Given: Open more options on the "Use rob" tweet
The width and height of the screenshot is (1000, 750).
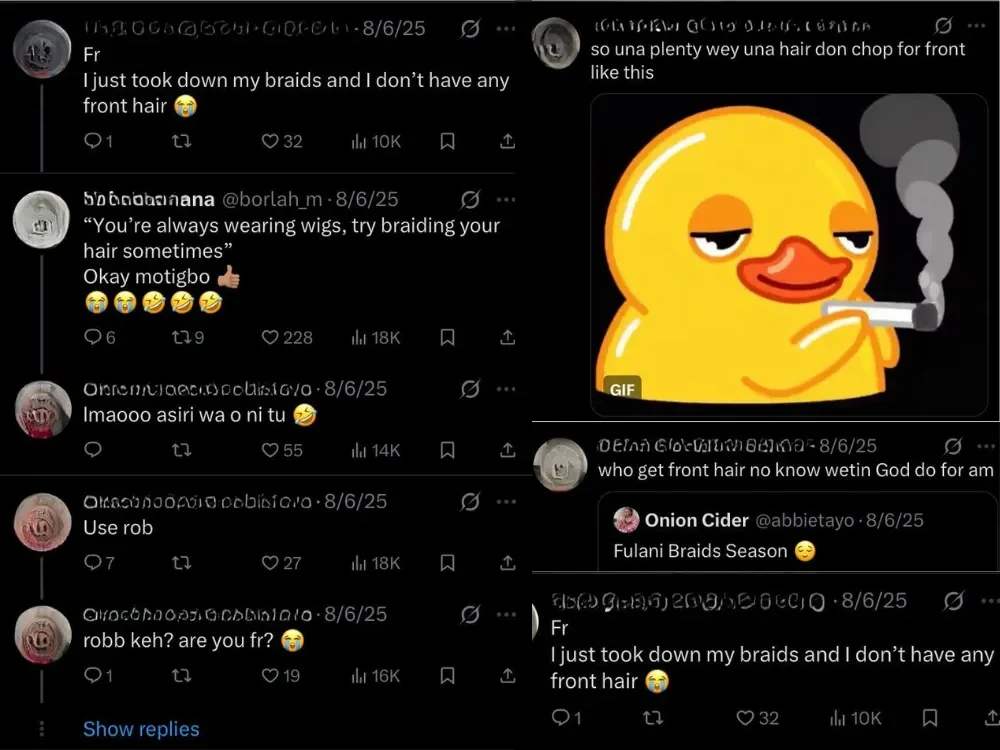Looking at the screenshot, I should coord(506,501).
